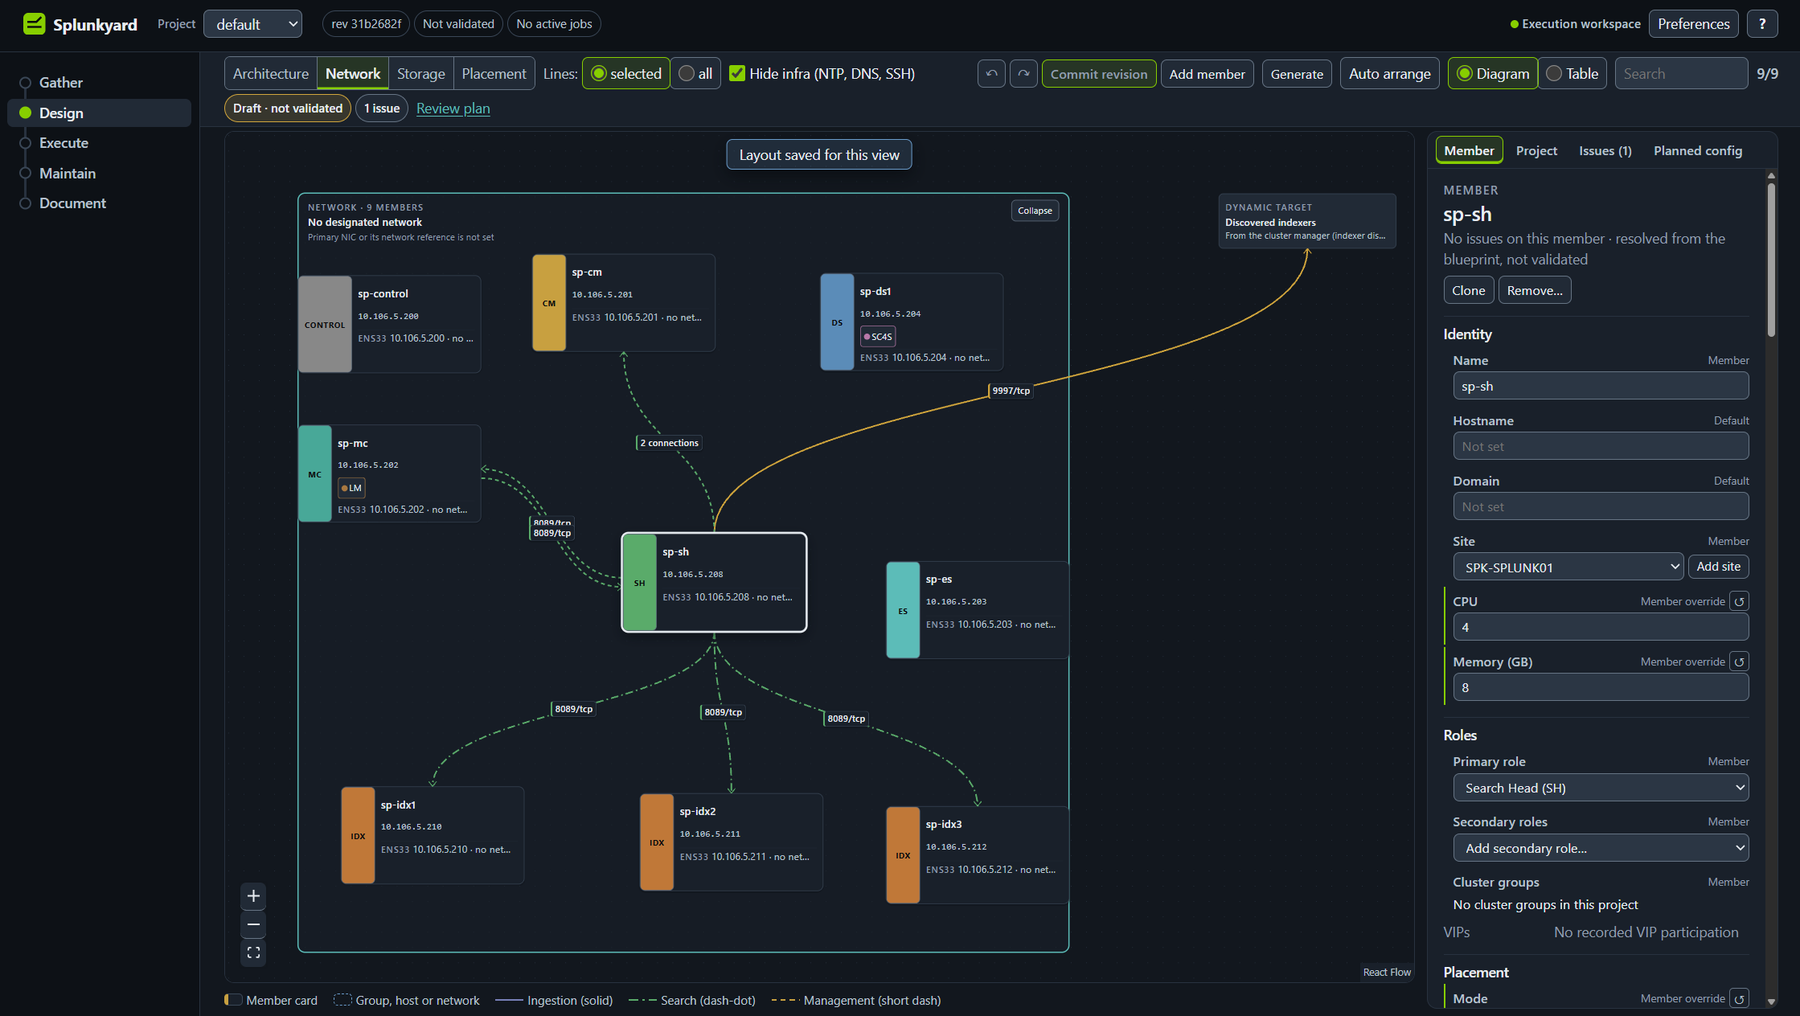Open the Placement tab
Image resolution: width=1800 pixels, height=1016 pixels.
[494, 74]
